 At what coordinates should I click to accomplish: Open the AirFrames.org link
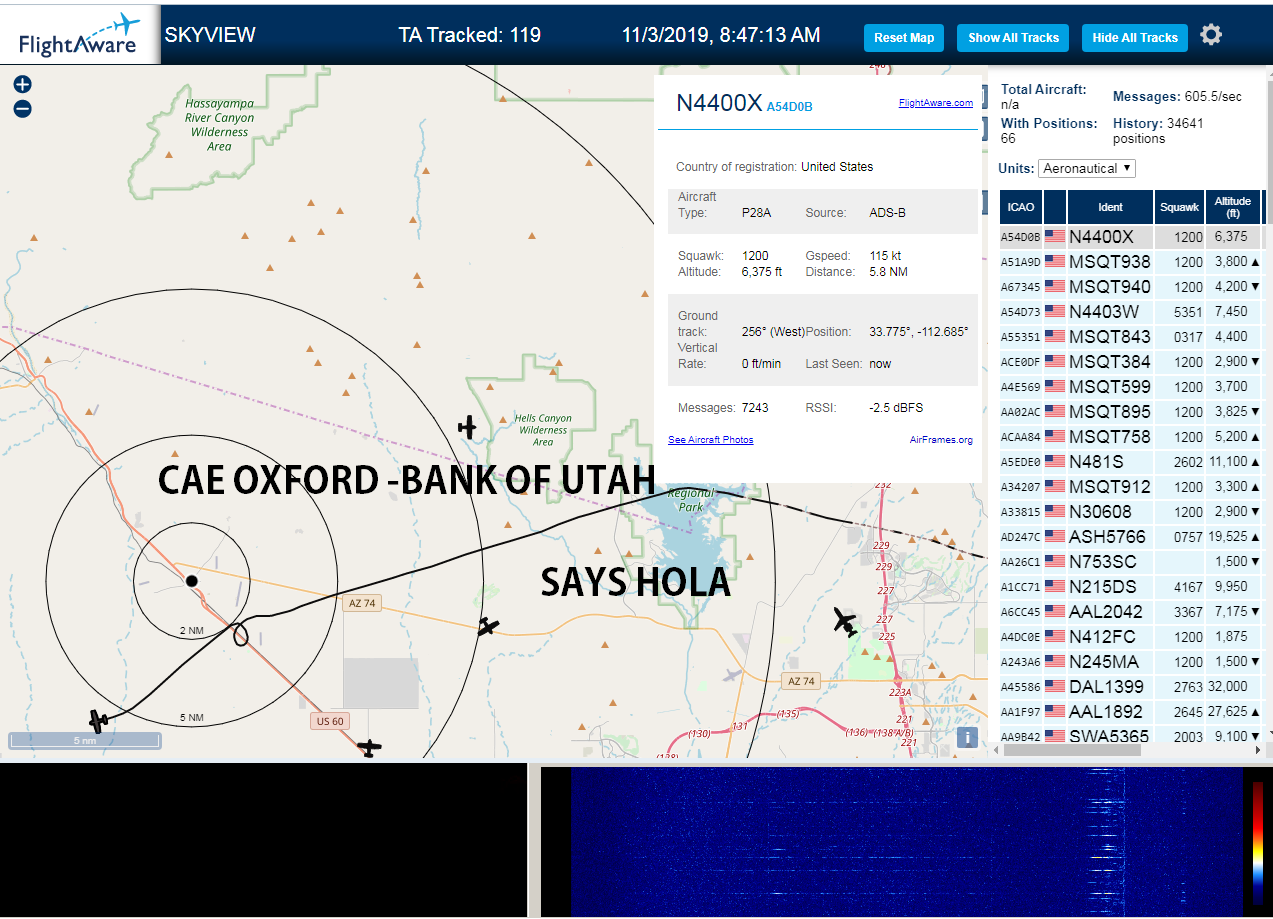click(941, 440)
